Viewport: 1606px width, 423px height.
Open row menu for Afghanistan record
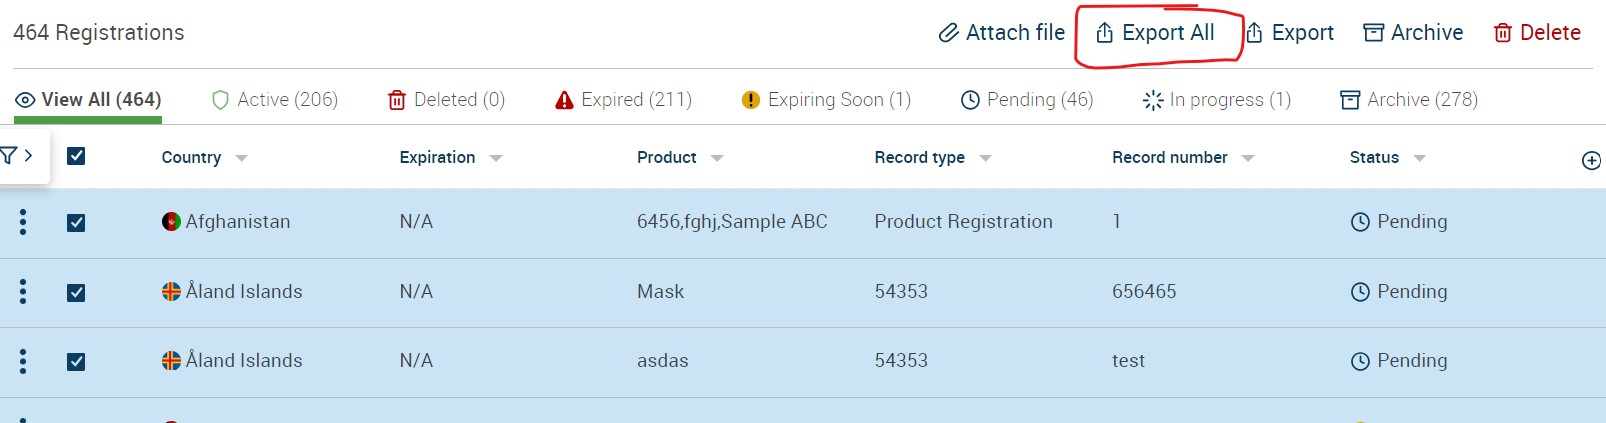[x=23, y=222]
